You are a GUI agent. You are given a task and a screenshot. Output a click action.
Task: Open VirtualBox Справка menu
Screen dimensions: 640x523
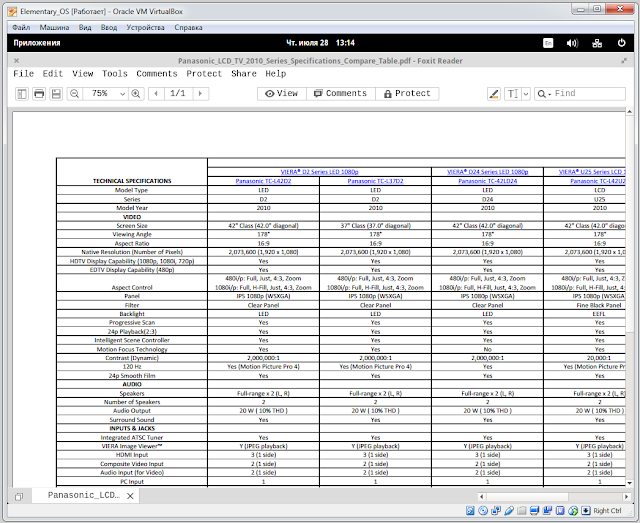click(x=188, y=27)
